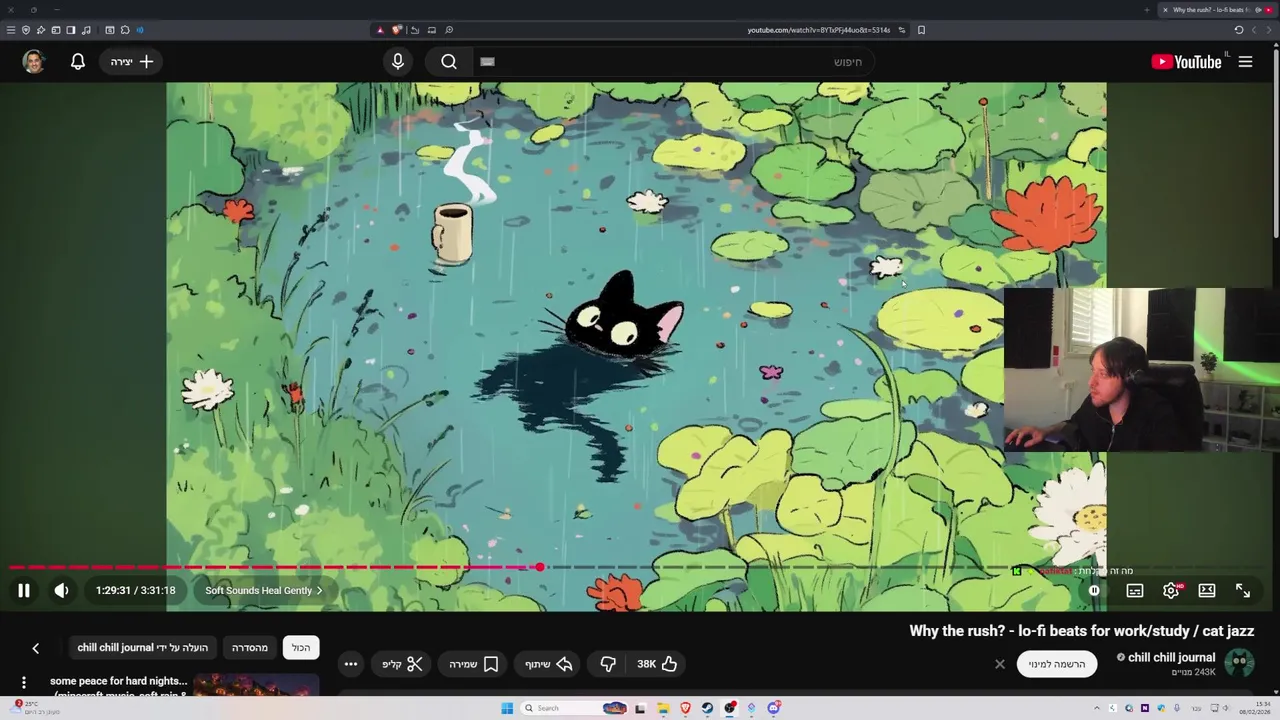
Task: Show hidden system tray icons chevron
Action: click(x=1097, y=708)
